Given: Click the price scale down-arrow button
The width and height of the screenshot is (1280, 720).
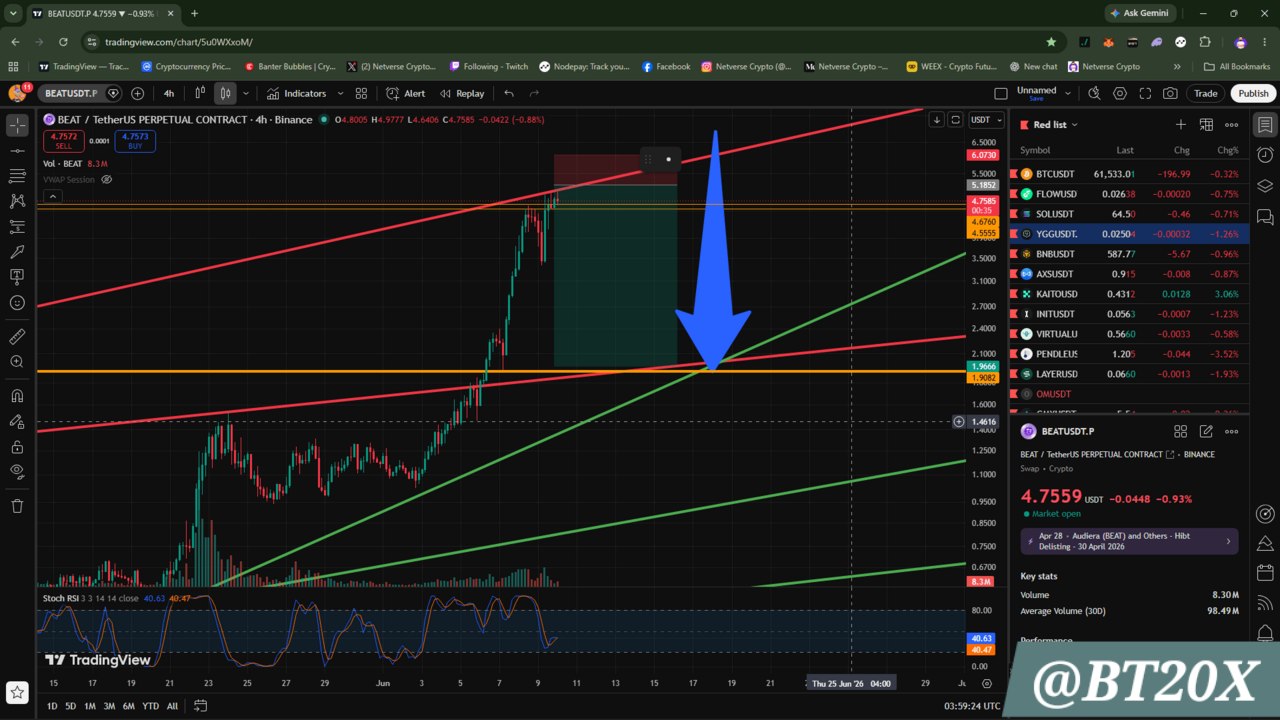Looking at the screenshot, I should (x=936, y=120).
